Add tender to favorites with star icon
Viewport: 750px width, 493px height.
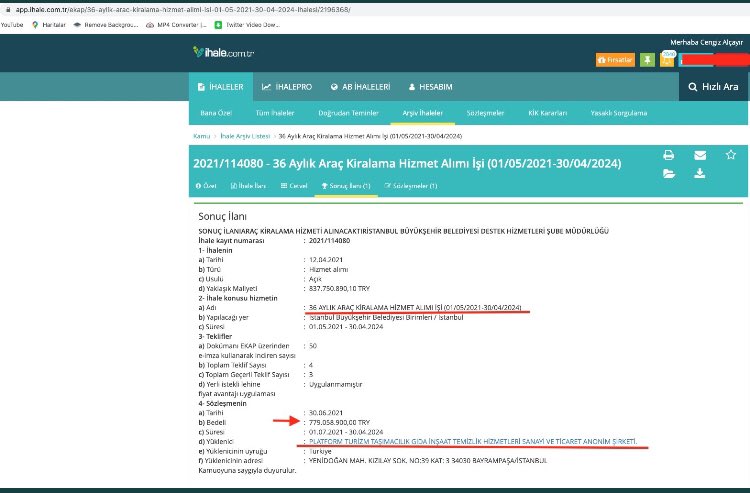click(x=730, y=154)
